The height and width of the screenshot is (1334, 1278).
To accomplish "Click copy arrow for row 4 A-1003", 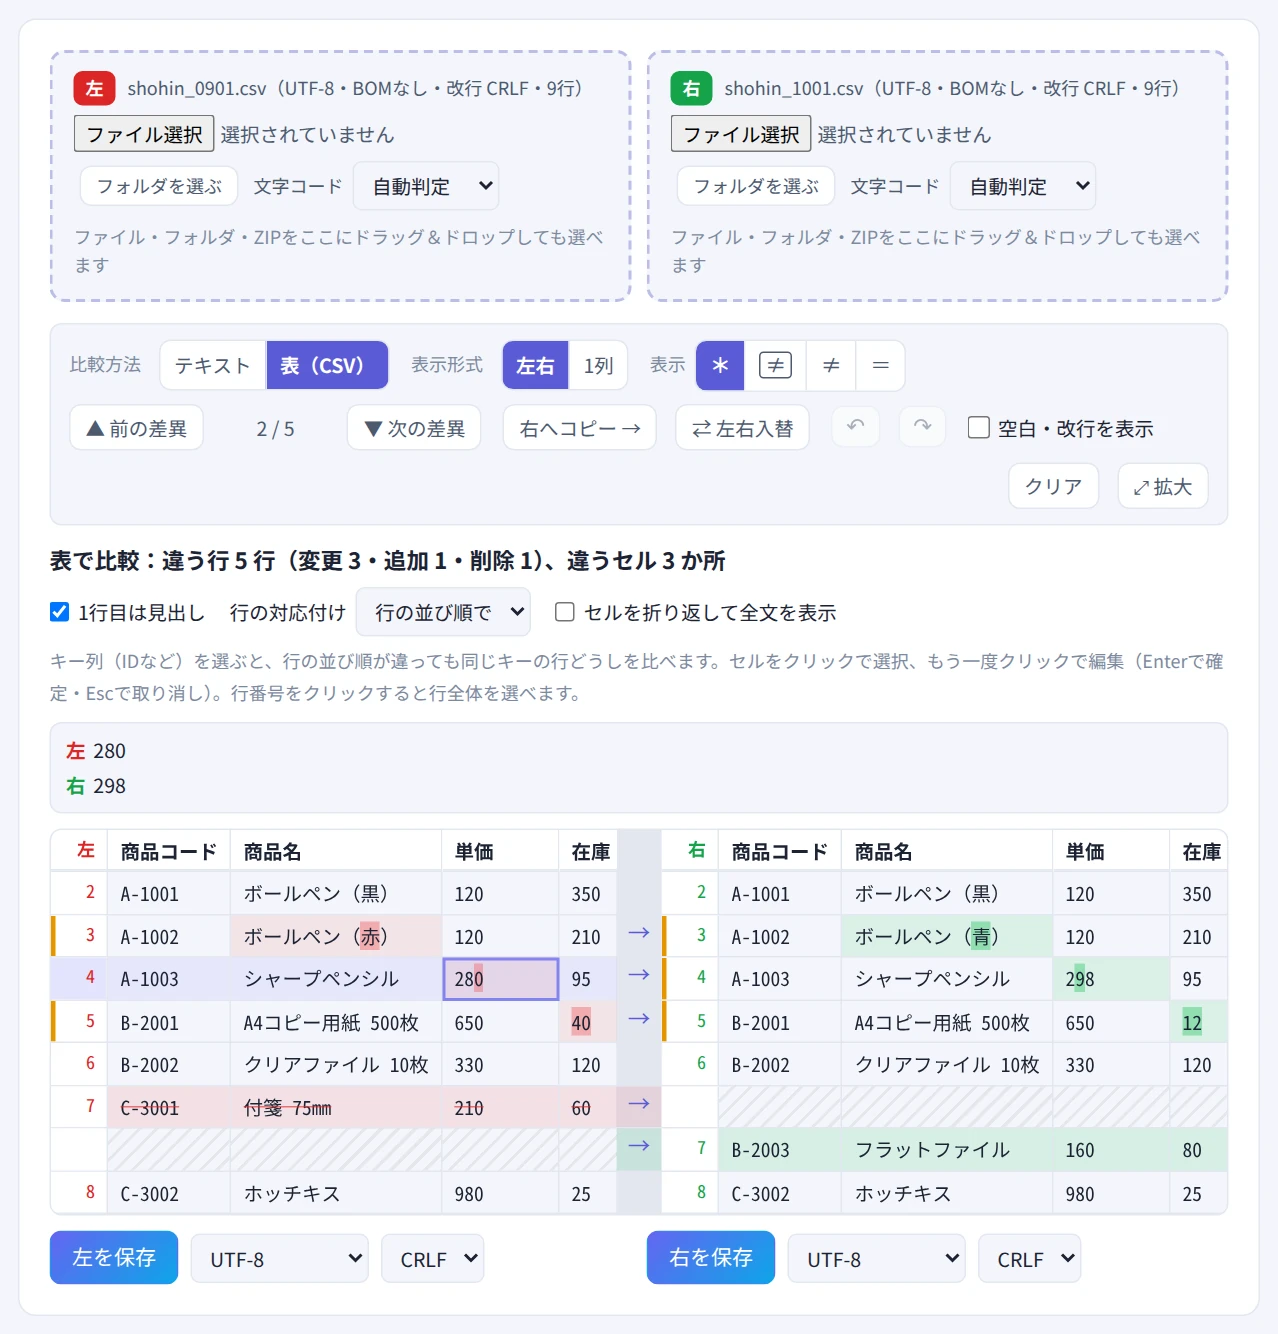I will click(x=639, y=975).
